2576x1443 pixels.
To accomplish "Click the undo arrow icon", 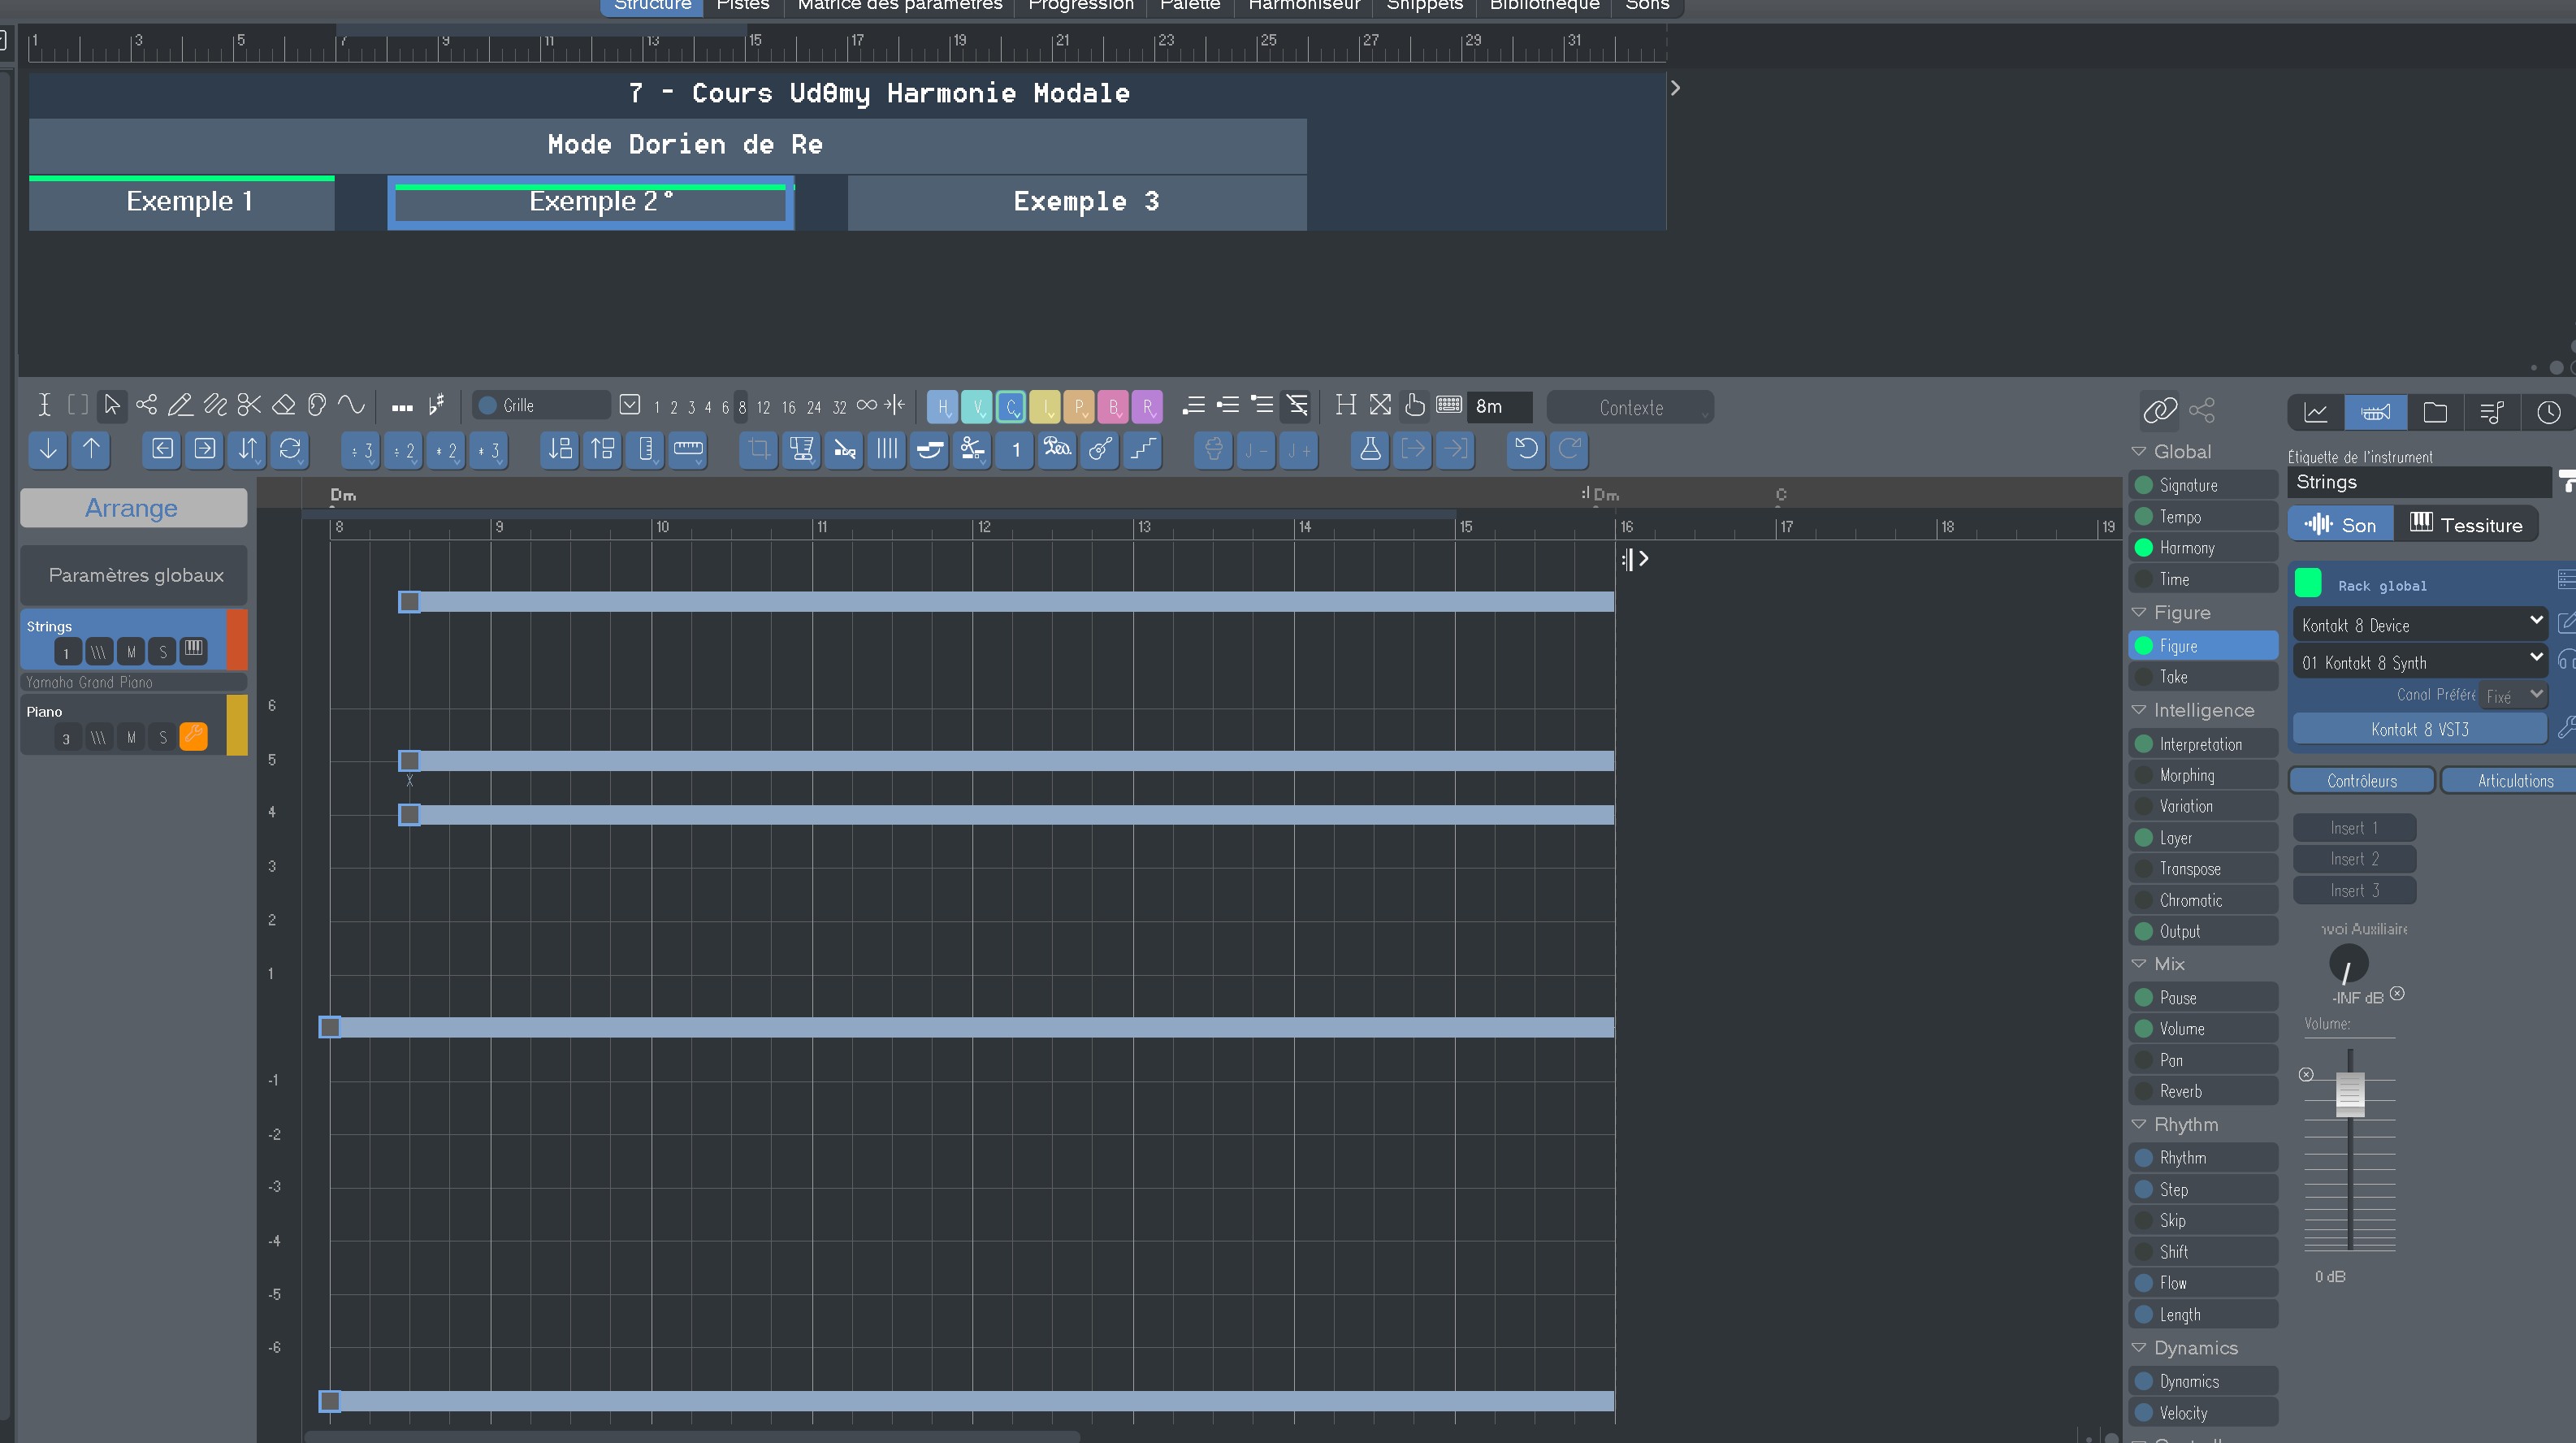I will coord(1526,449).
